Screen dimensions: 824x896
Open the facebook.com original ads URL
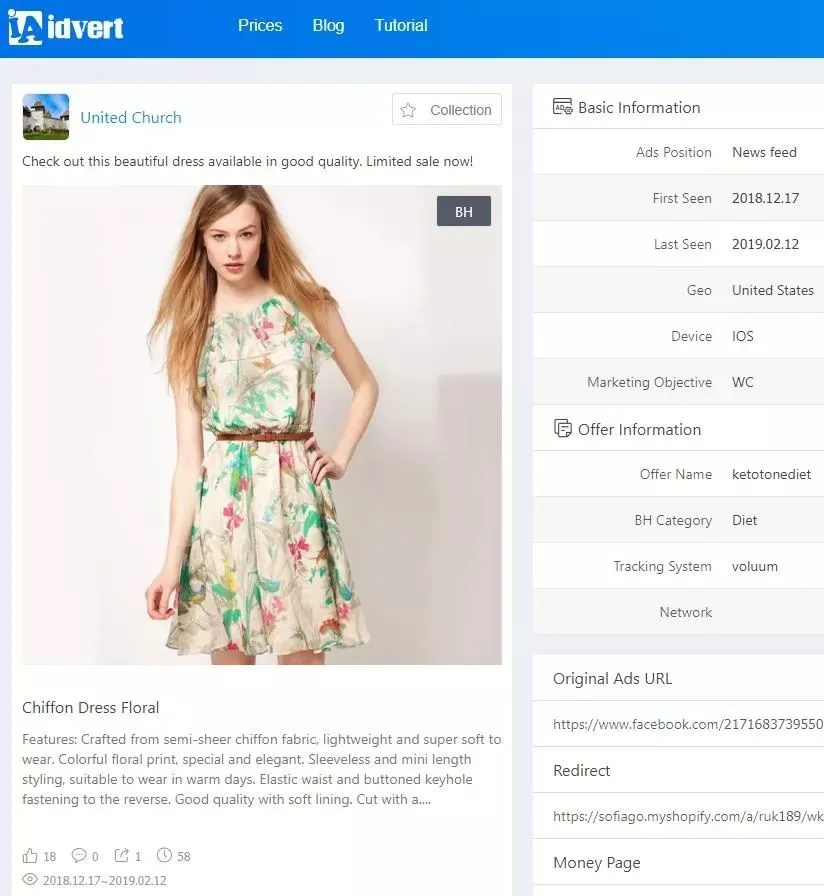point(688,724)
